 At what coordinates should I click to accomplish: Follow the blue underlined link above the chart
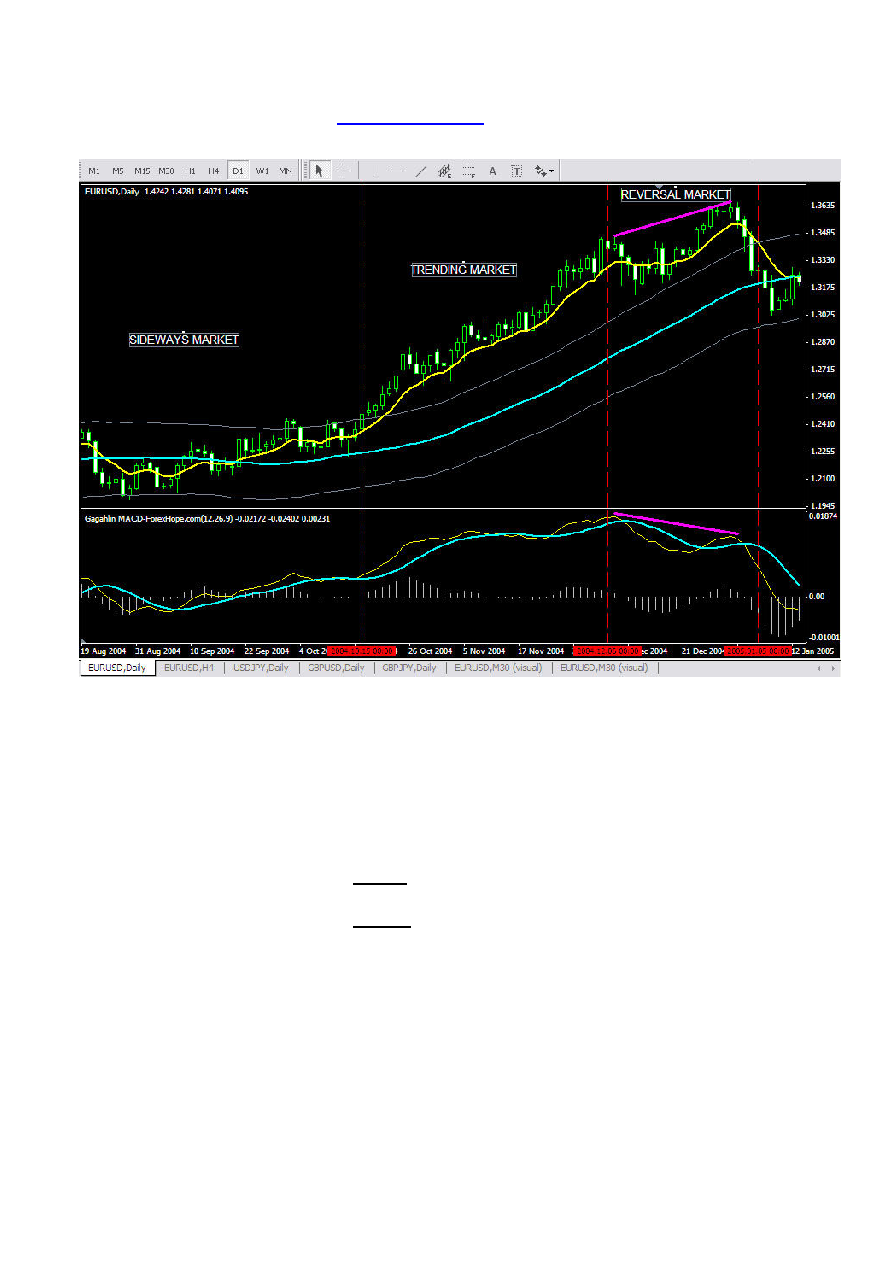tap(410, 122)
